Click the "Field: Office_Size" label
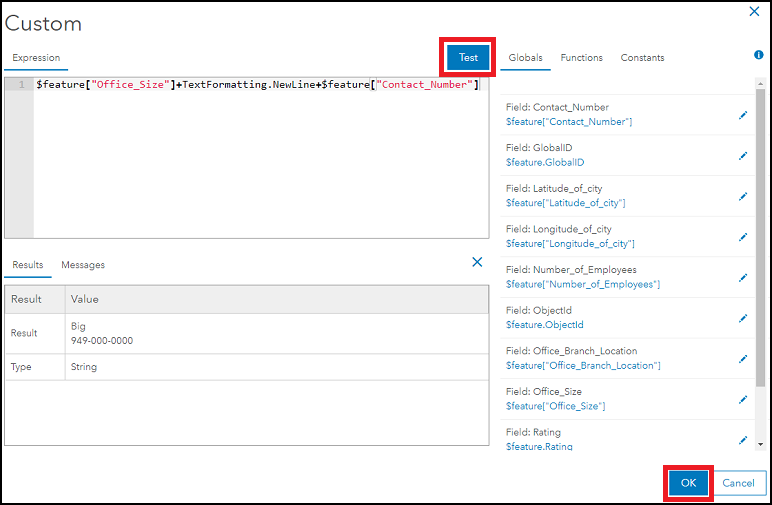This screenshot has width=772, height=505. tap(544, 391)
